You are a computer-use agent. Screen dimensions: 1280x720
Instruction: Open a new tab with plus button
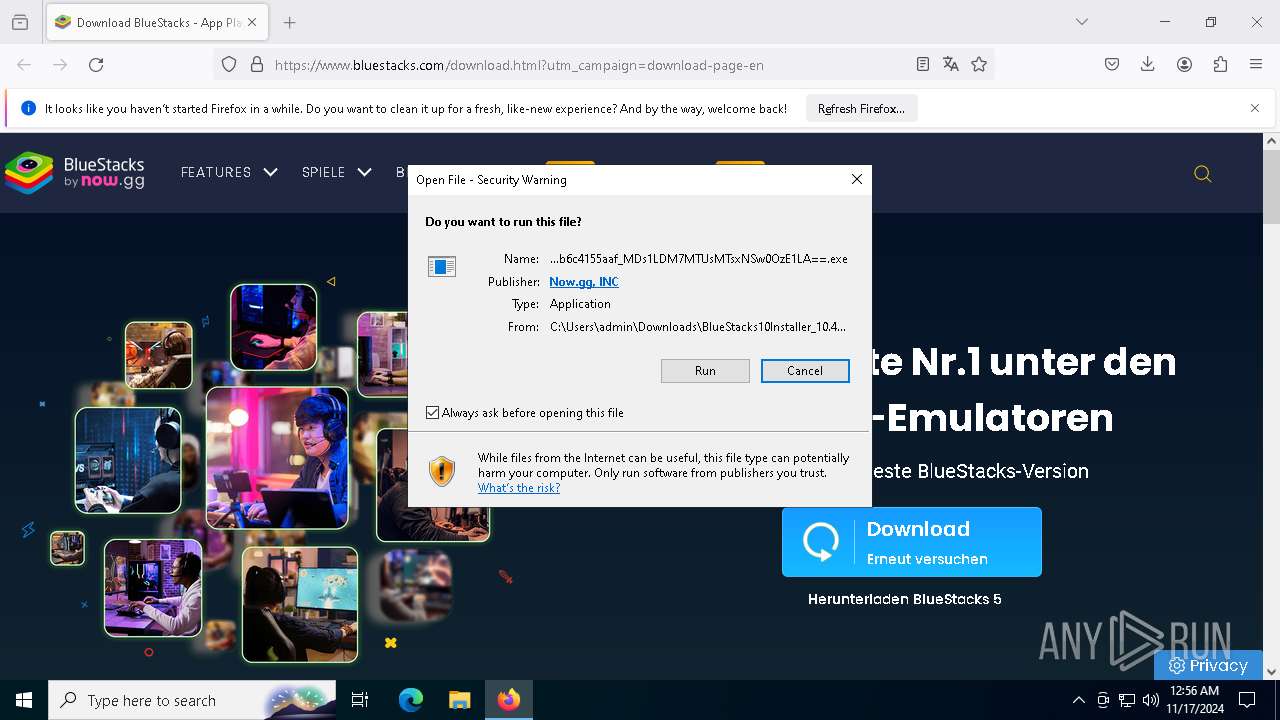(290, 22)
